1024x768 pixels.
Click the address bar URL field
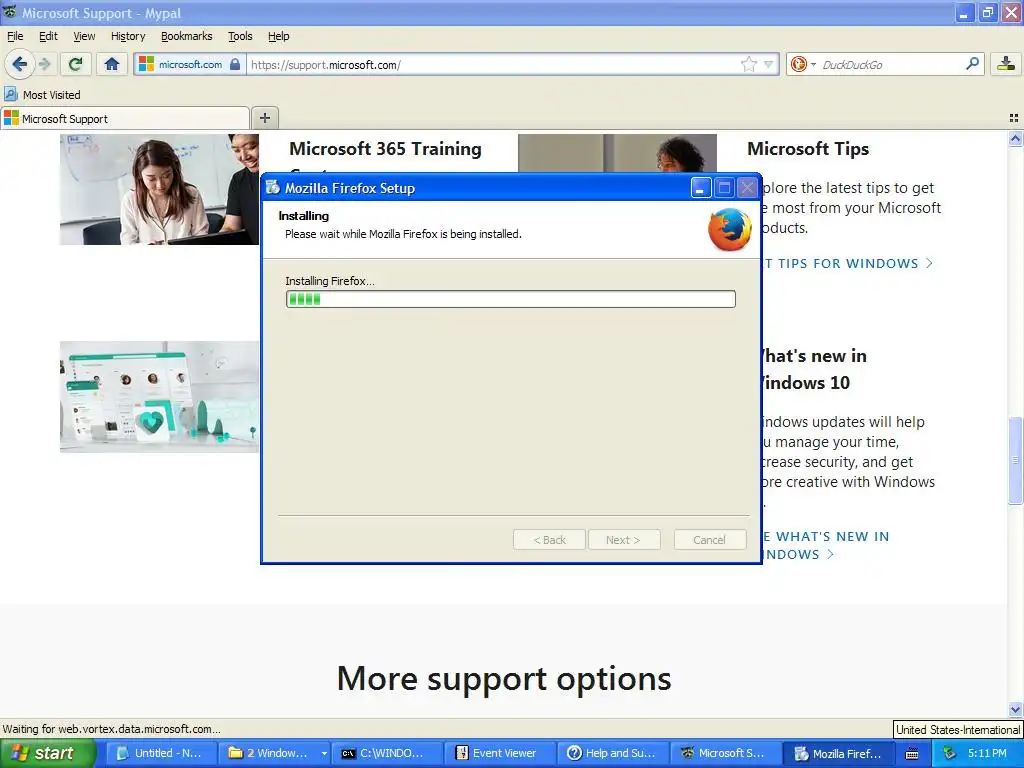coord(493,64)
